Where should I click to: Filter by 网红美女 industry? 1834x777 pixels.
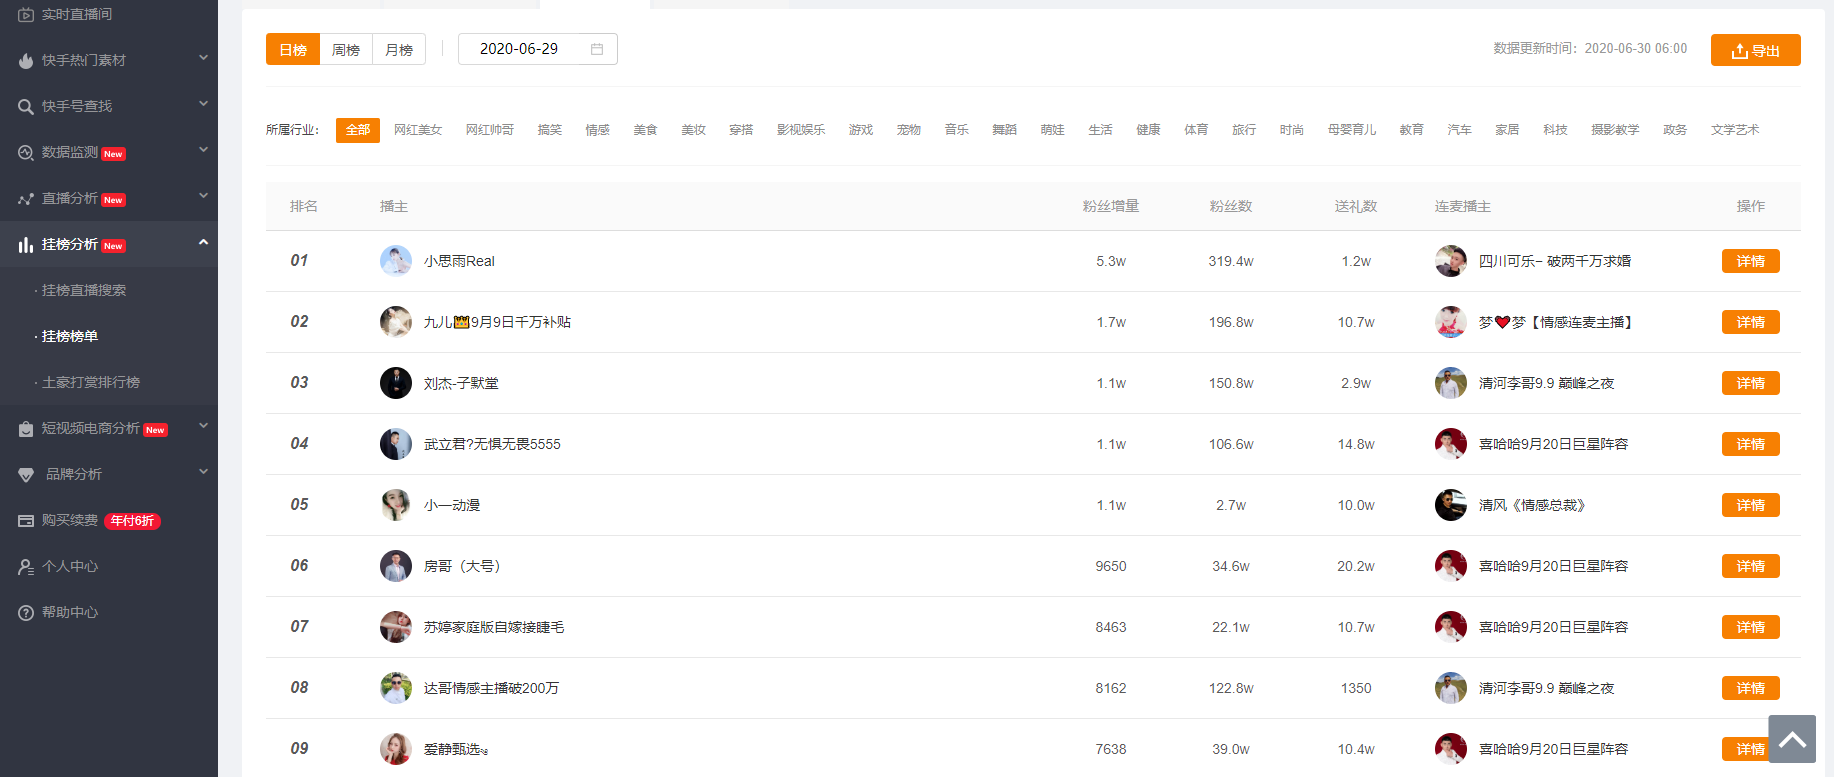418,130
